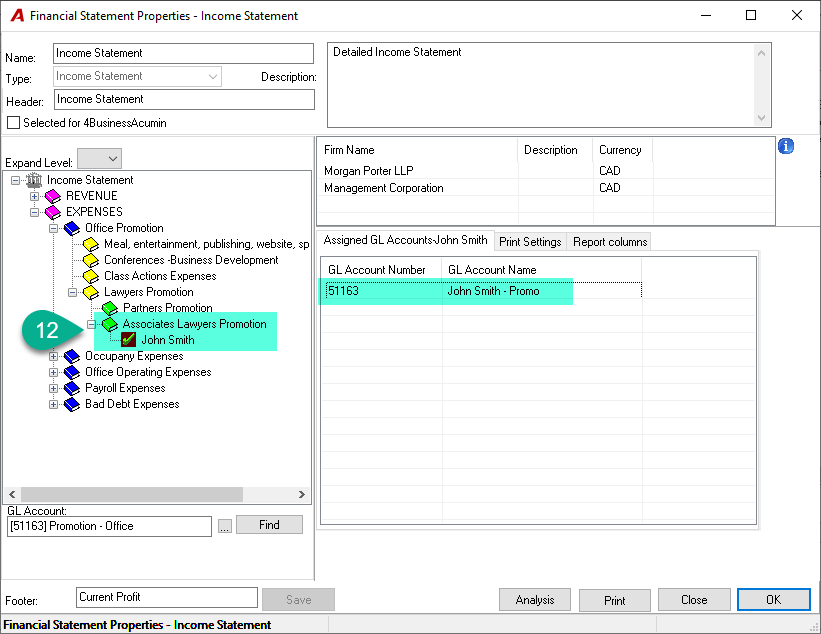Click the Close button

694,600
